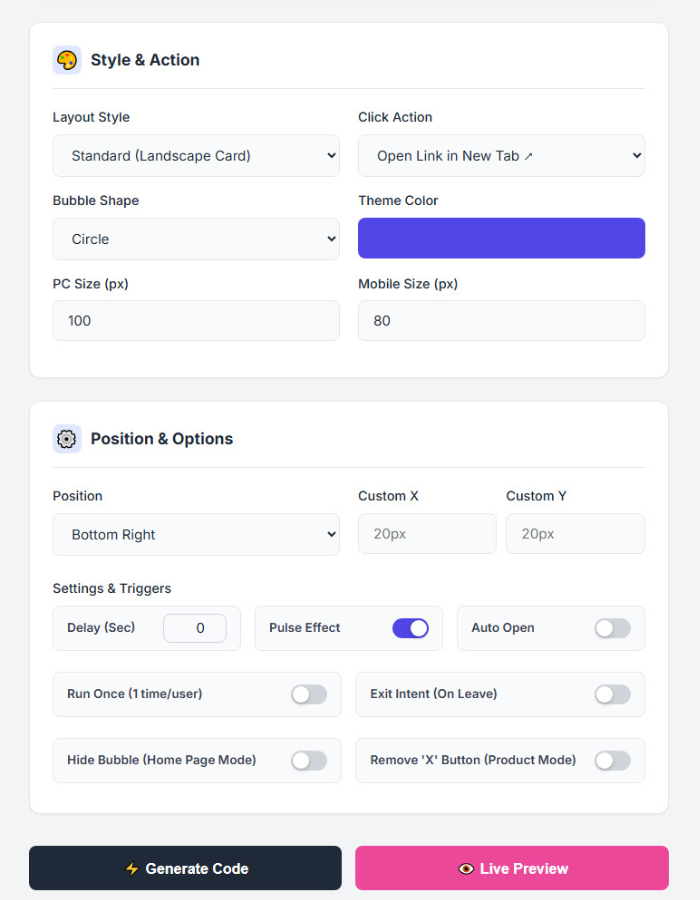This screenshot has width=700, height=900.
Task: Turn on Run Once (1 time/user)
Action: click(x=309, y=695)
